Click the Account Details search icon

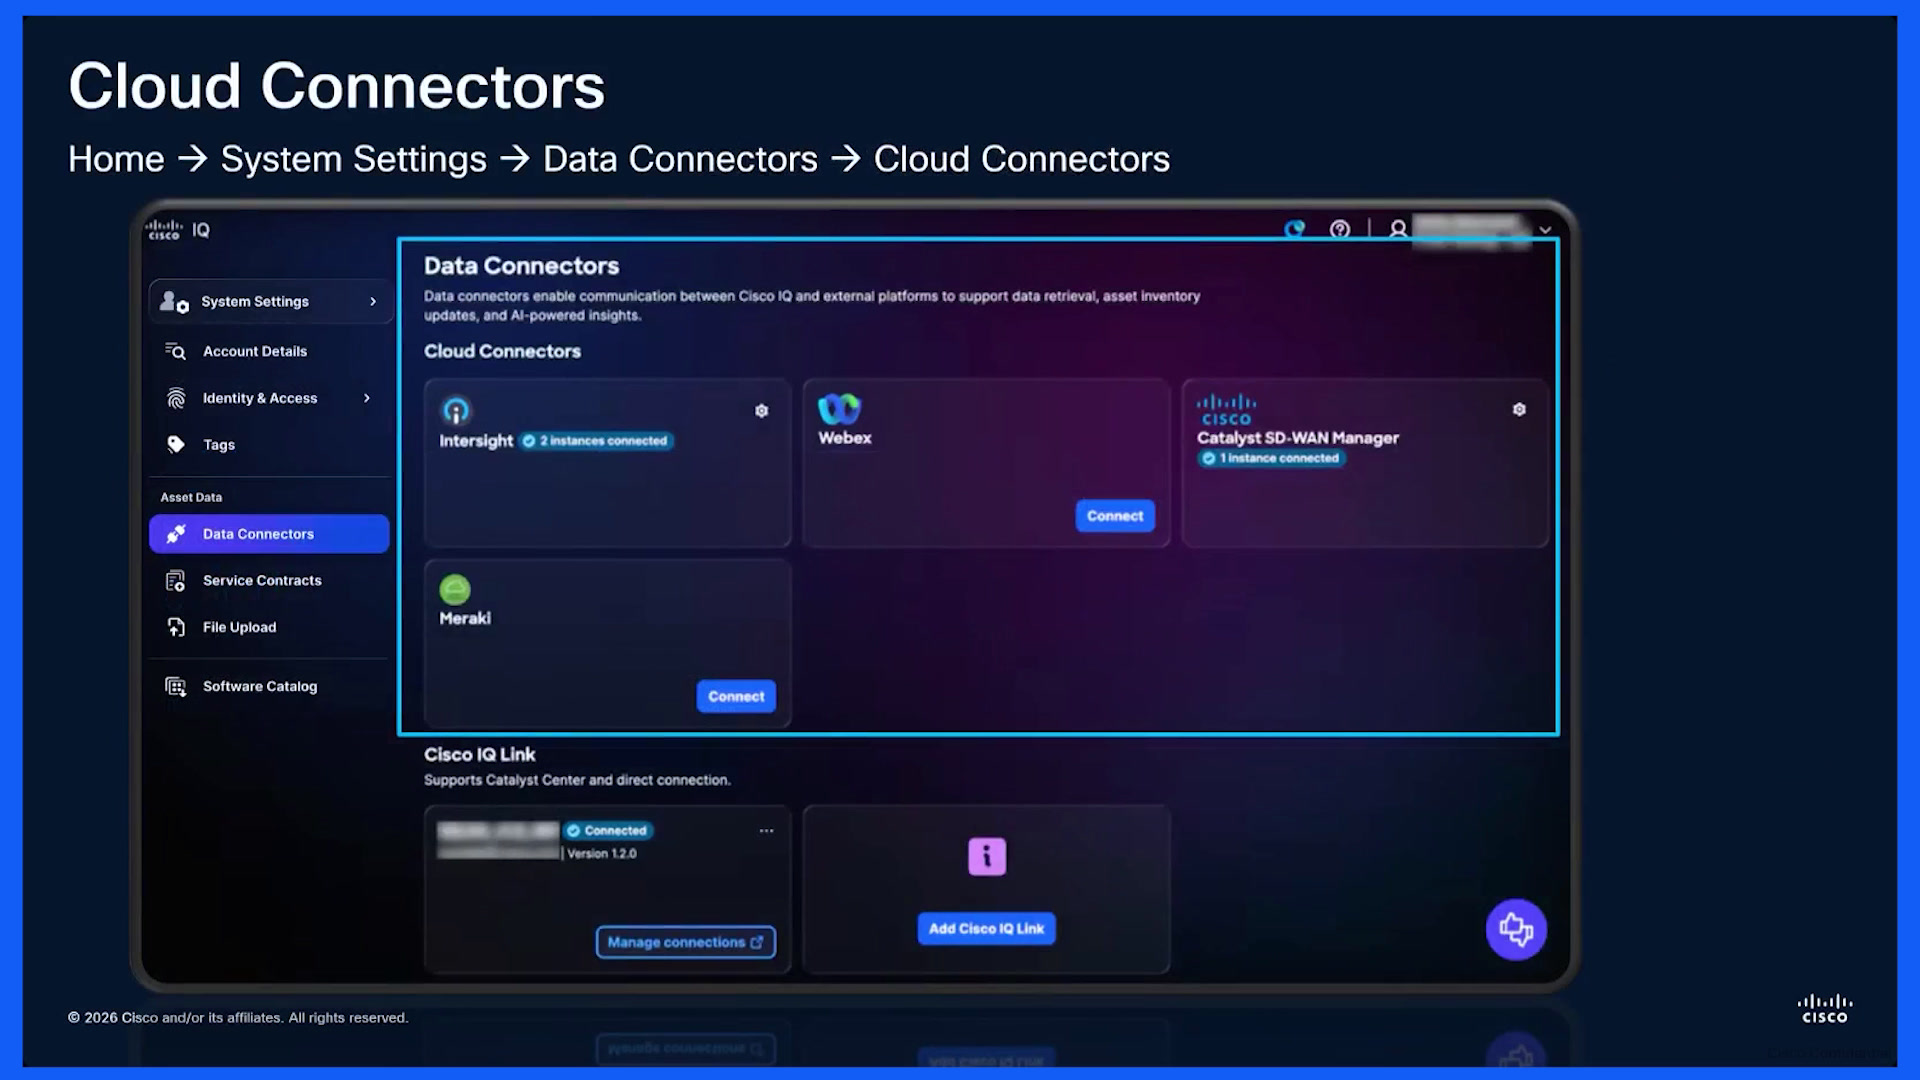pos(175,351)
